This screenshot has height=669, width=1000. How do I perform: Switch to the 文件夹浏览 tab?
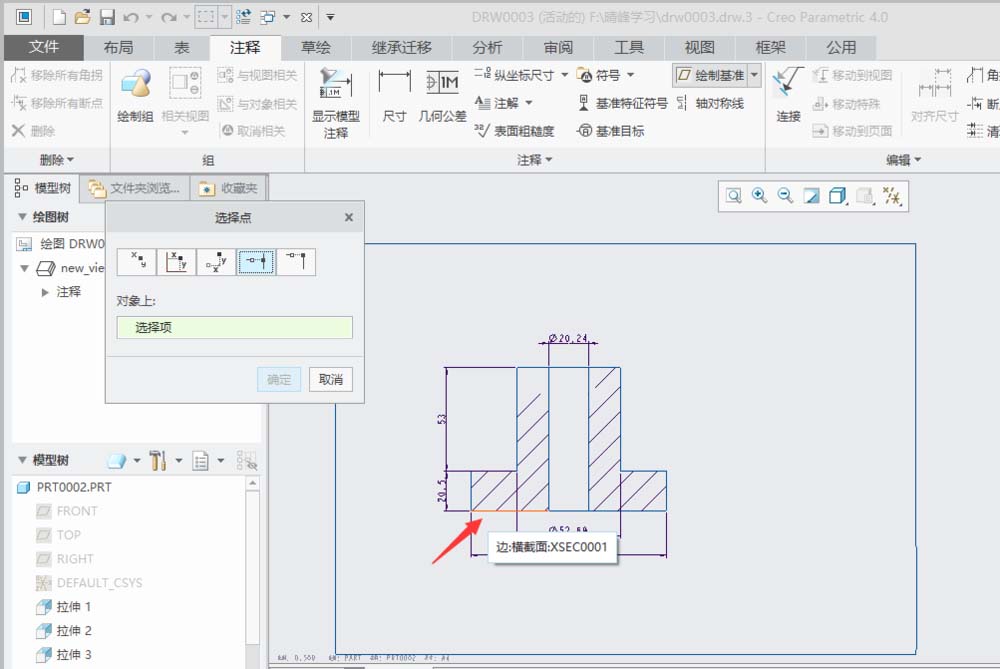(135, 187)
